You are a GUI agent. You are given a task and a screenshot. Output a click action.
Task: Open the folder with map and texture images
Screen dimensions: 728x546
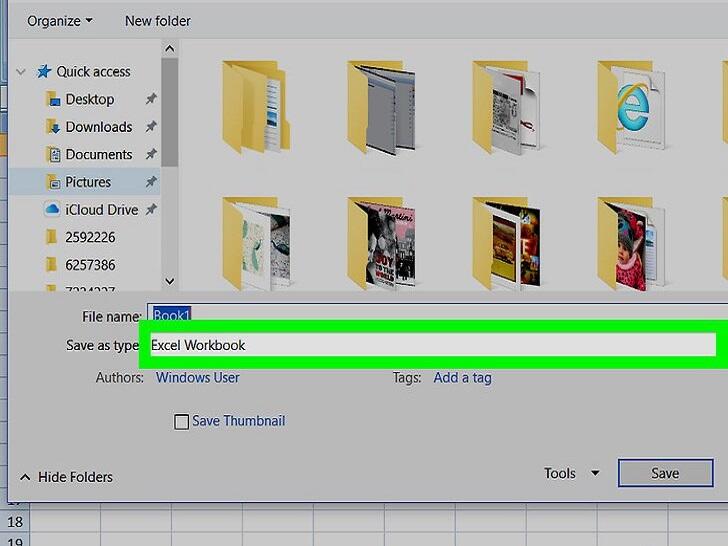[255, 244]
